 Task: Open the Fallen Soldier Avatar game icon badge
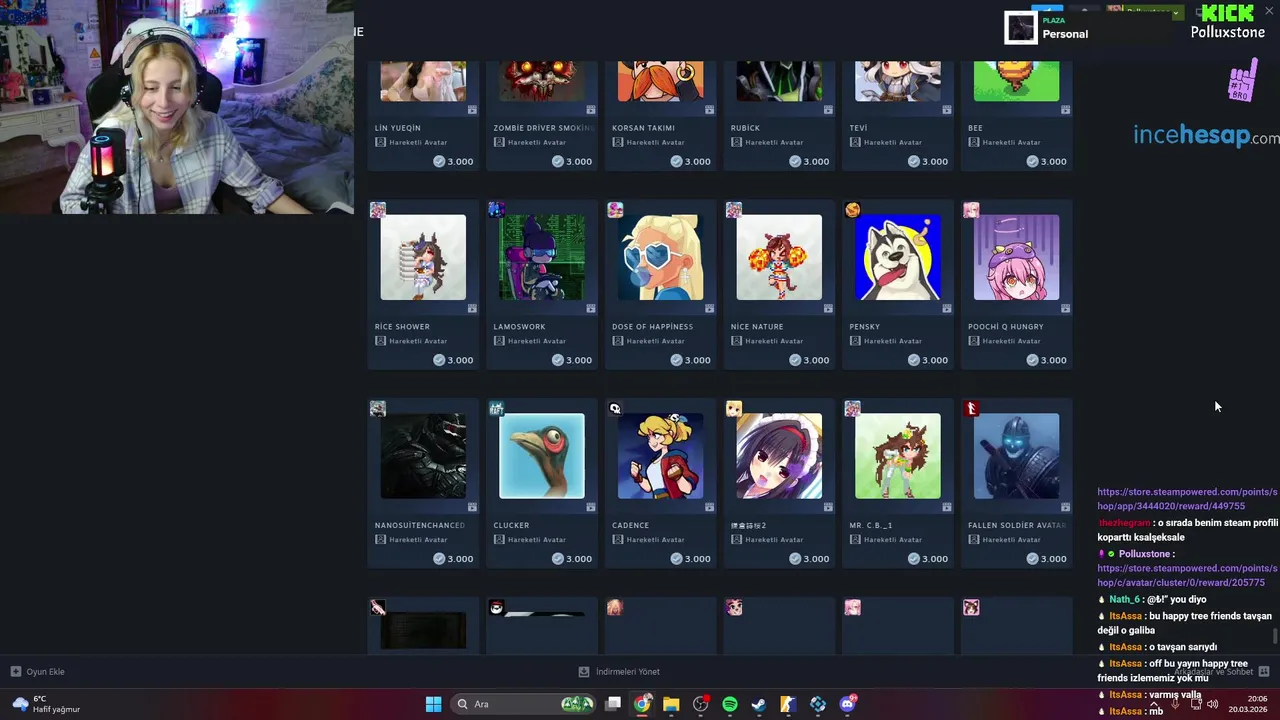(971, 409)
